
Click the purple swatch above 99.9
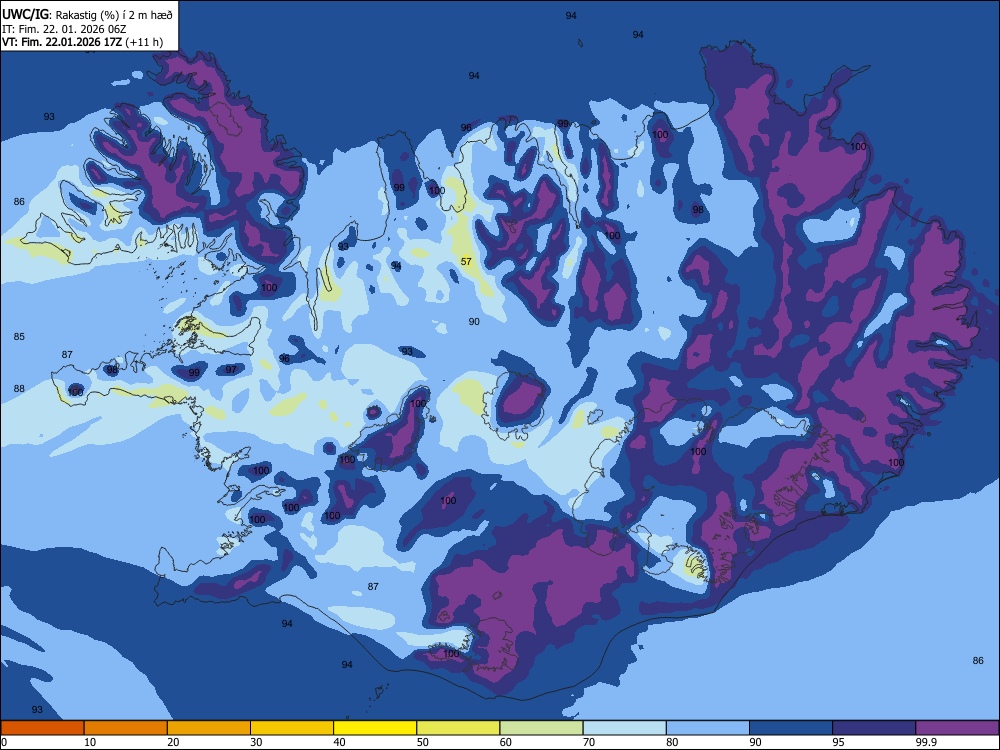coord(957,728)
